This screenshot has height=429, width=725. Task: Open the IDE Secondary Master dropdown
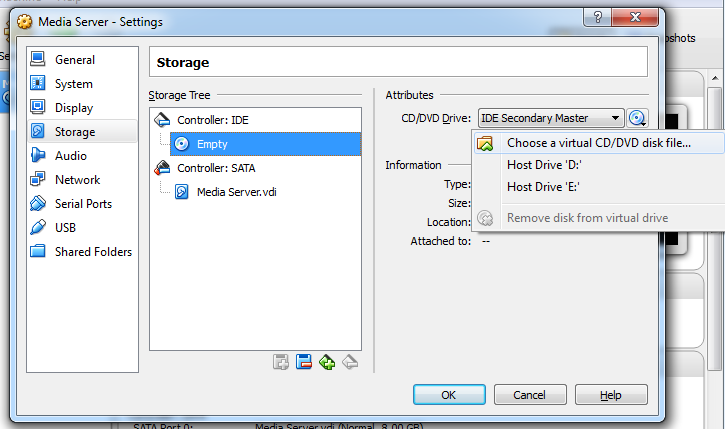[551, 118]
